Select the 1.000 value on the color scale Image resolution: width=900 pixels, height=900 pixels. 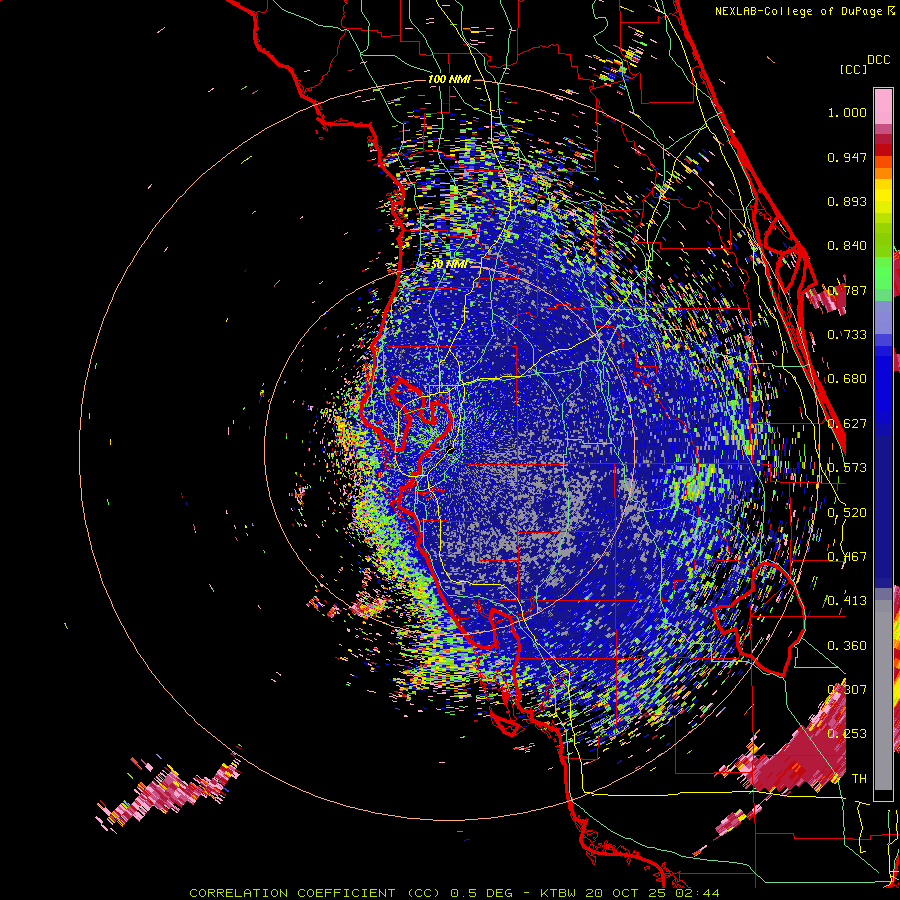click(847, 112)
